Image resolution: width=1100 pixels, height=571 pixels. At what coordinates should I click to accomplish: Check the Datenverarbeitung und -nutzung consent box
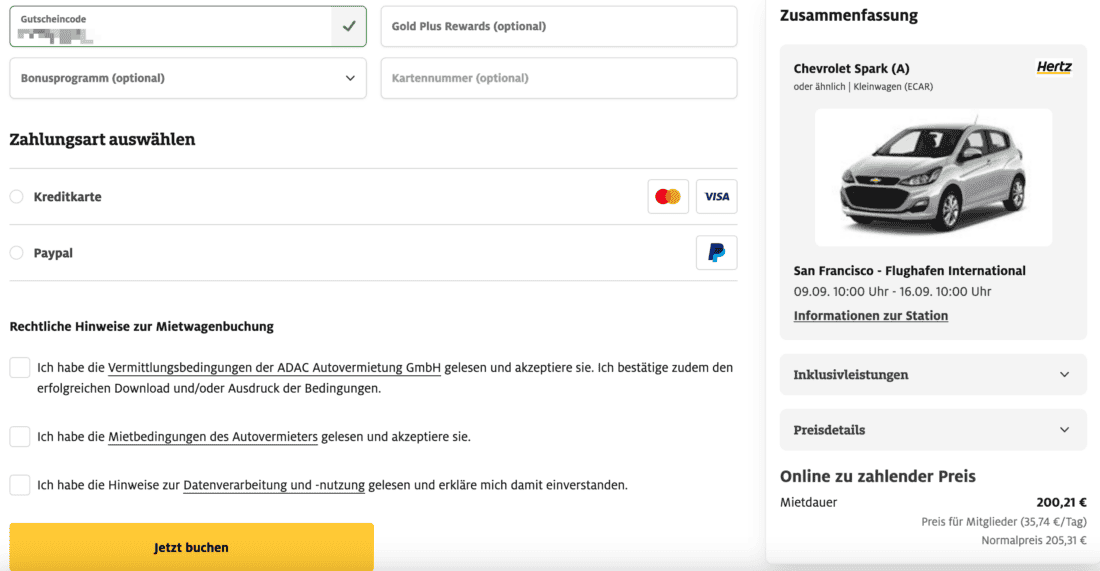(20, 485)
